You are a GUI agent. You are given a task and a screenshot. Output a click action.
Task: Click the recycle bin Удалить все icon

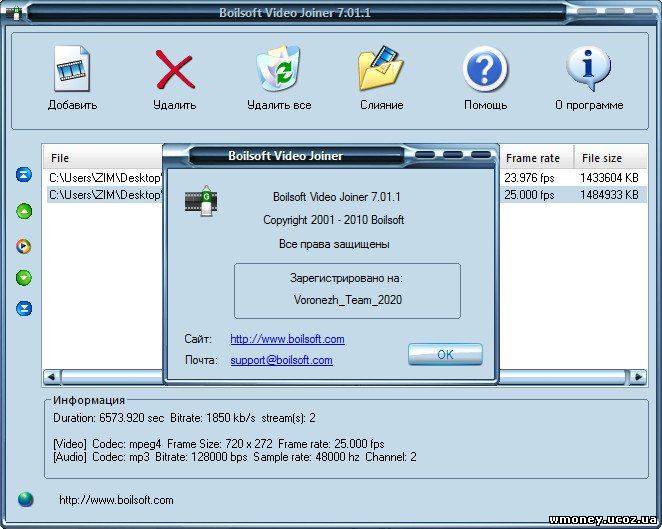pyautogui.click(x=279, y=68)
